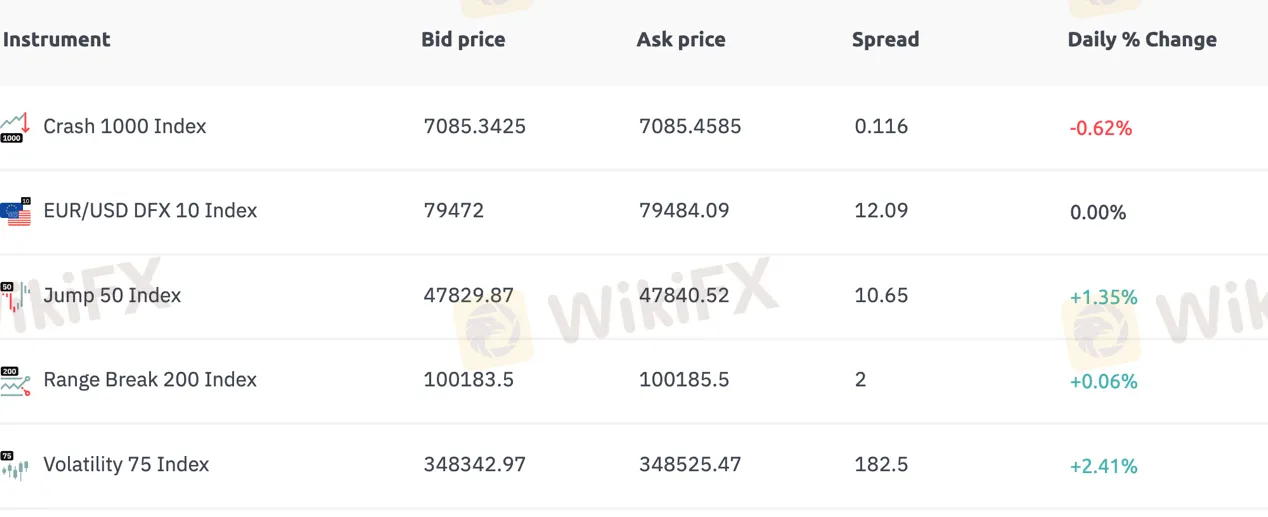The width and height of the screenshot is (1268, 517).
Task: Click the Range Break 200 Index icon
Action: (15, 381)
